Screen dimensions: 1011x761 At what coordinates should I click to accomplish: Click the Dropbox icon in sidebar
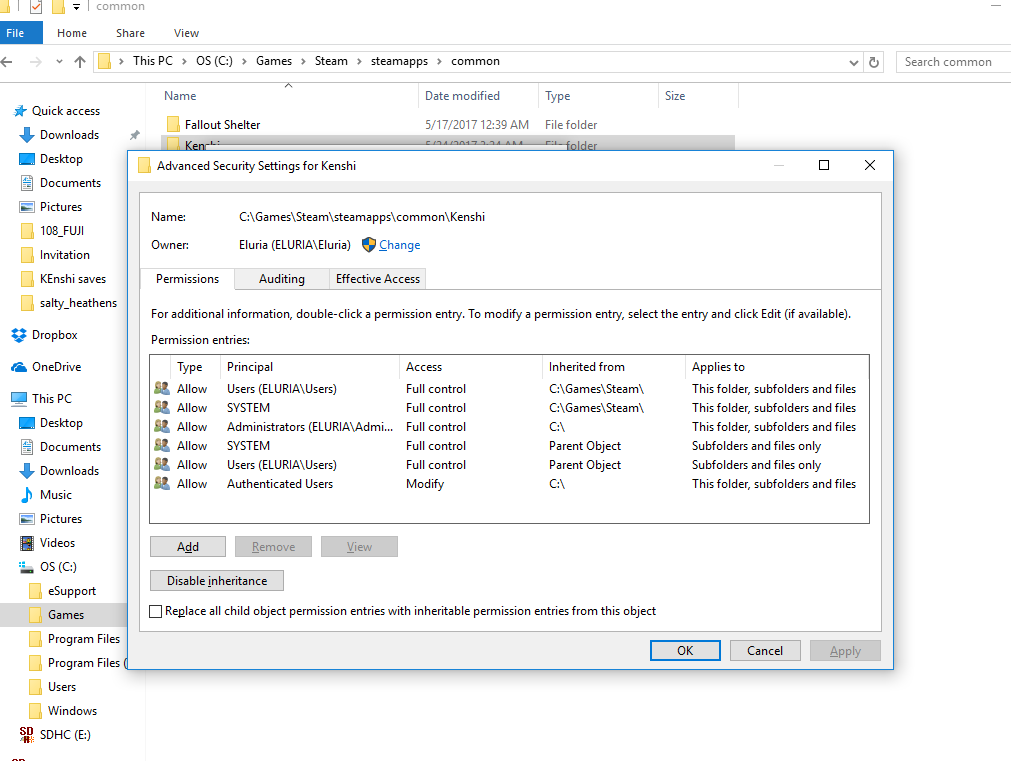pyautogui.click(x=19, y=335)
